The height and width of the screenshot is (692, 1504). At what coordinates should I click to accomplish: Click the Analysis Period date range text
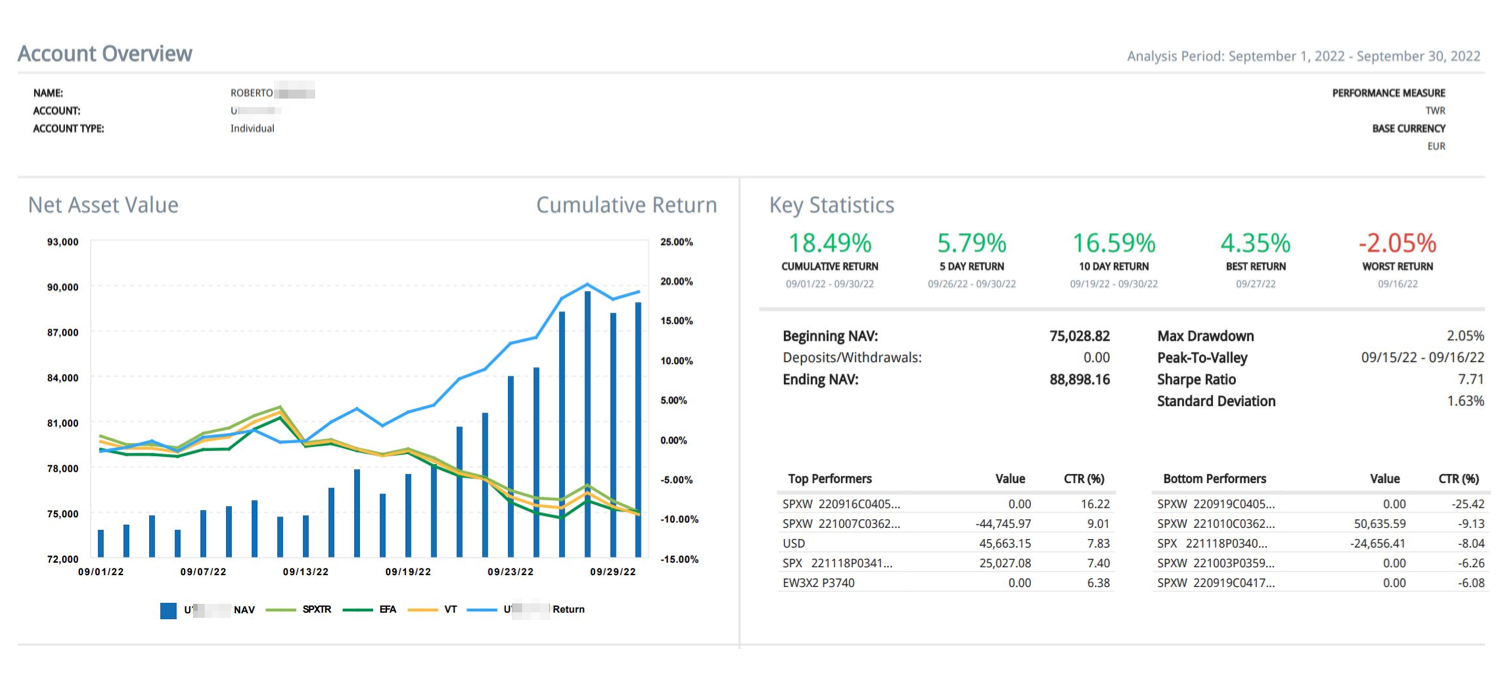point(1303,56)
